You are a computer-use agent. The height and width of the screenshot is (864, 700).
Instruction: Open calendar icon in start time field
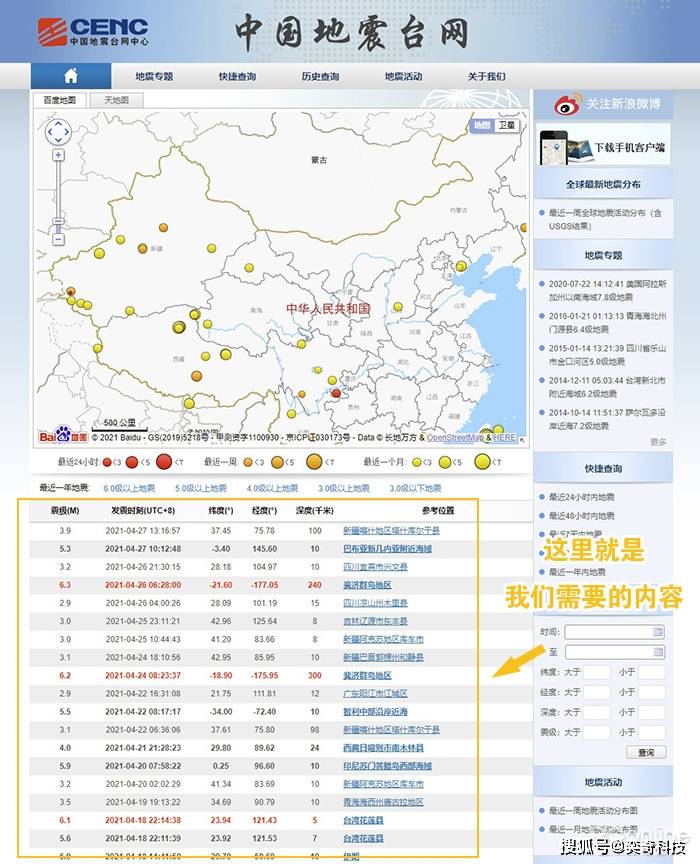pyautogui.click(x=658, y=631)
